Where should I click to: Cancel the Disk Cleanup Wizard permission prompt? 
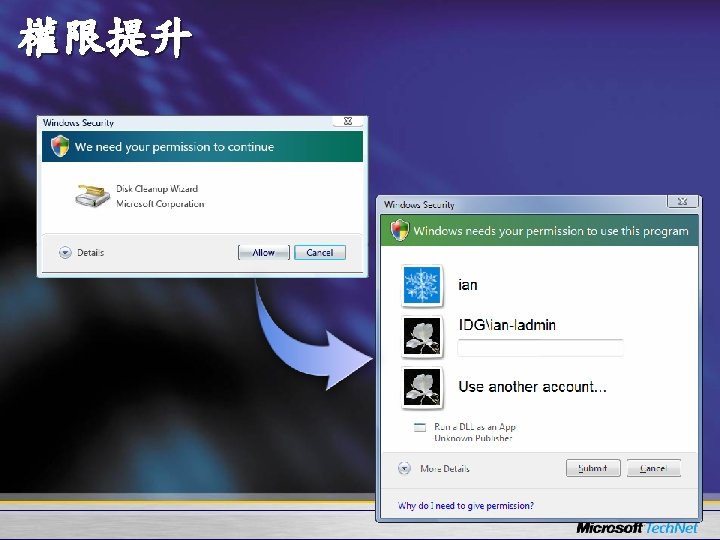320,252
